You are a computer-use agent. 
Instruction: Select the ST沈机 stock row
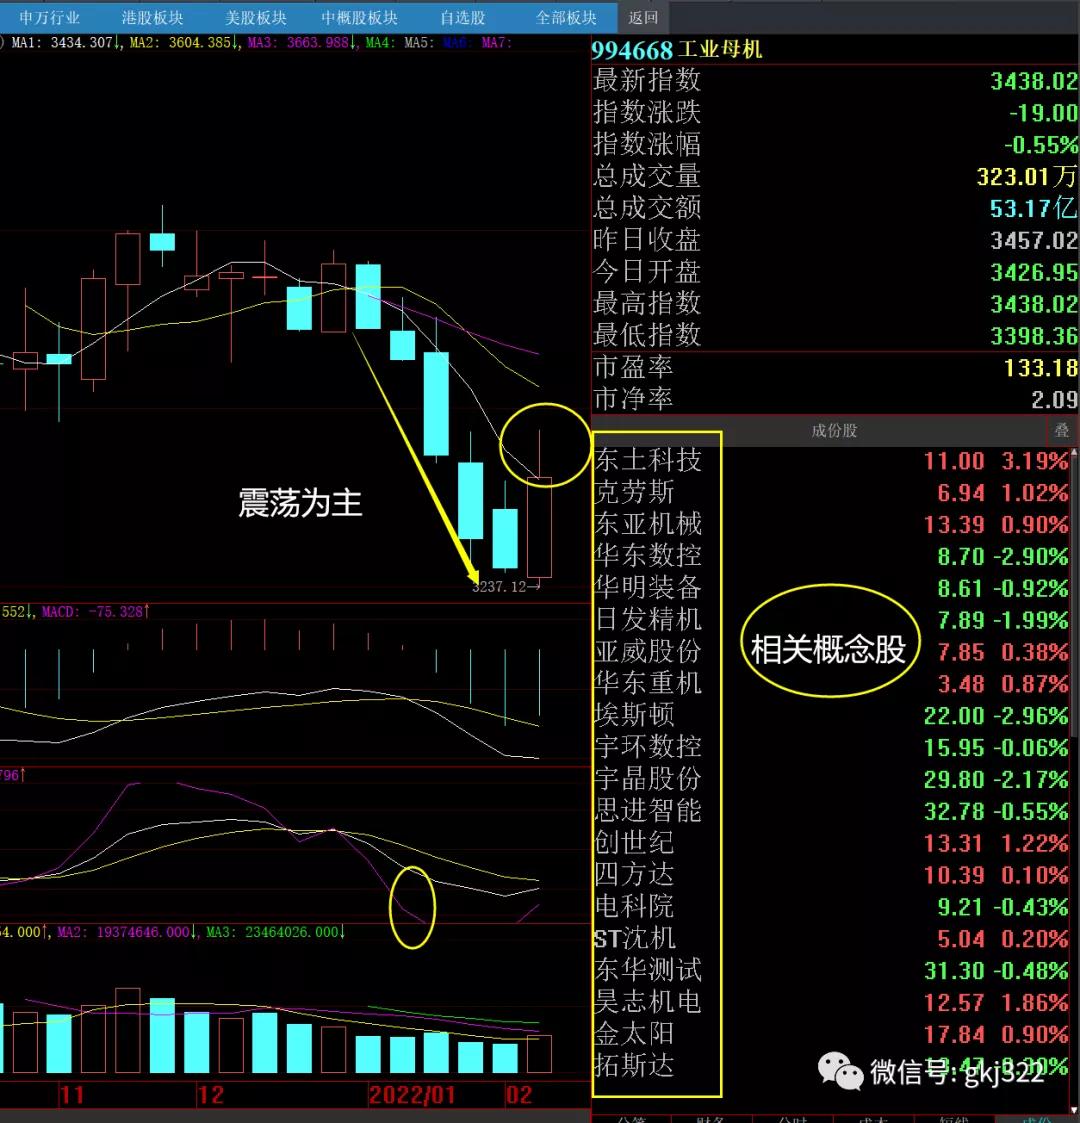(x=831, y=939)
